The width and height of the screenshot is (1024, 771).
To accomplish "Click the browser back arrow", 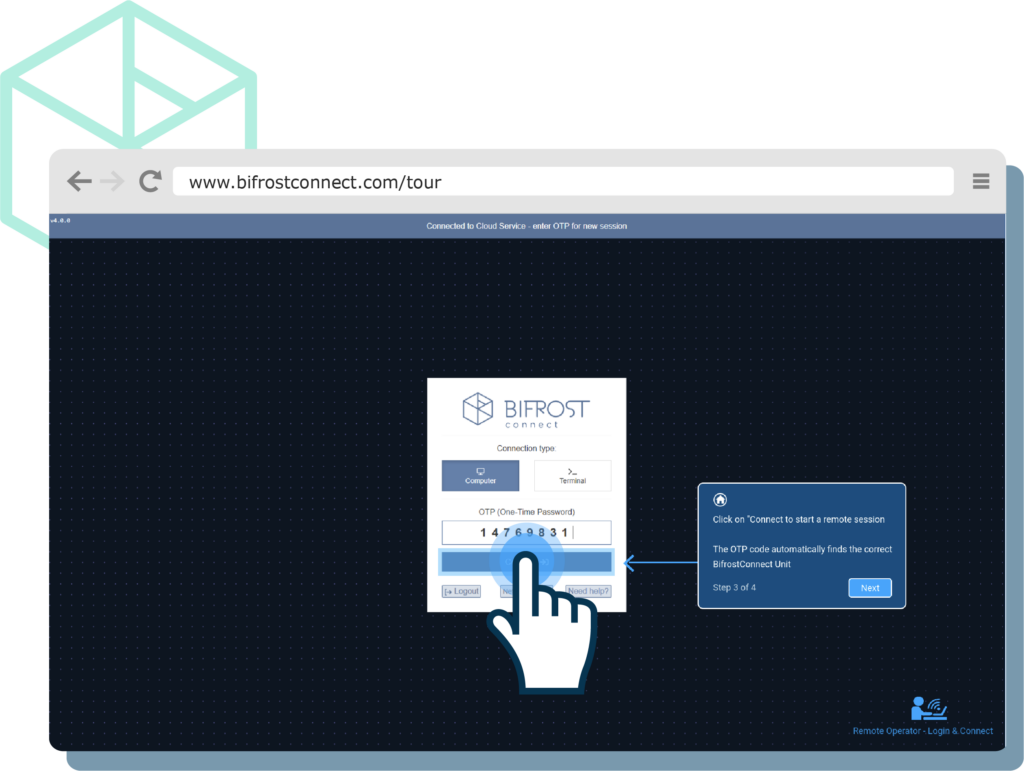I will coord(79,181).
